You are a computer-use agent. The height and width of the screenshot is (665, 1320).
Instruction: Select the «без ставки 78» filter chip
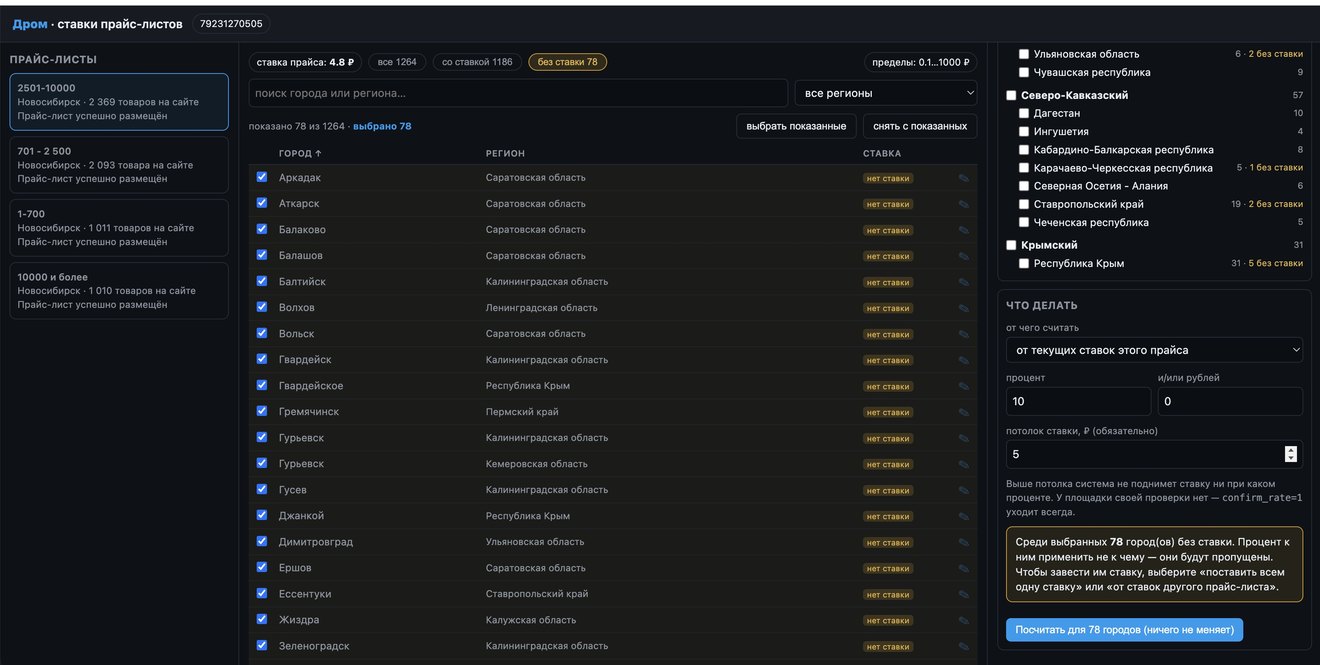pos(568,62)
